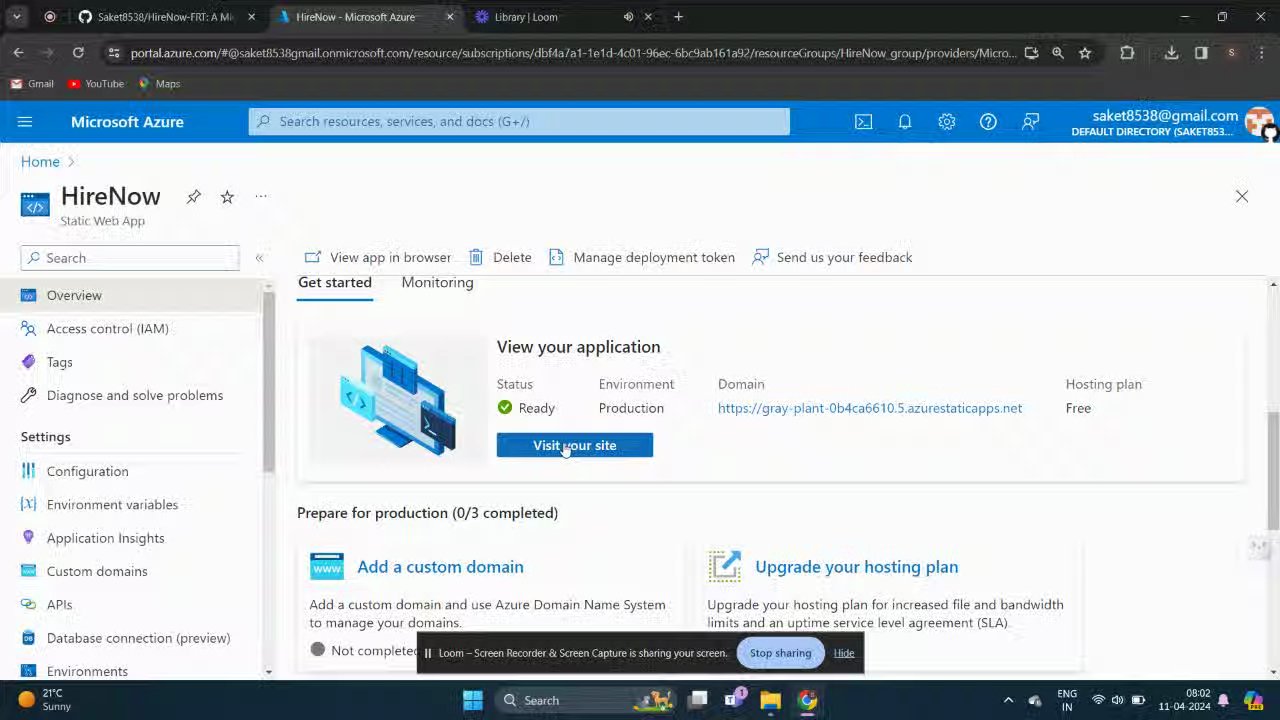This screenshot has width=1280, height=720.
Task: Hide the Loom sharing notification
Action: [x=844, y=653]
